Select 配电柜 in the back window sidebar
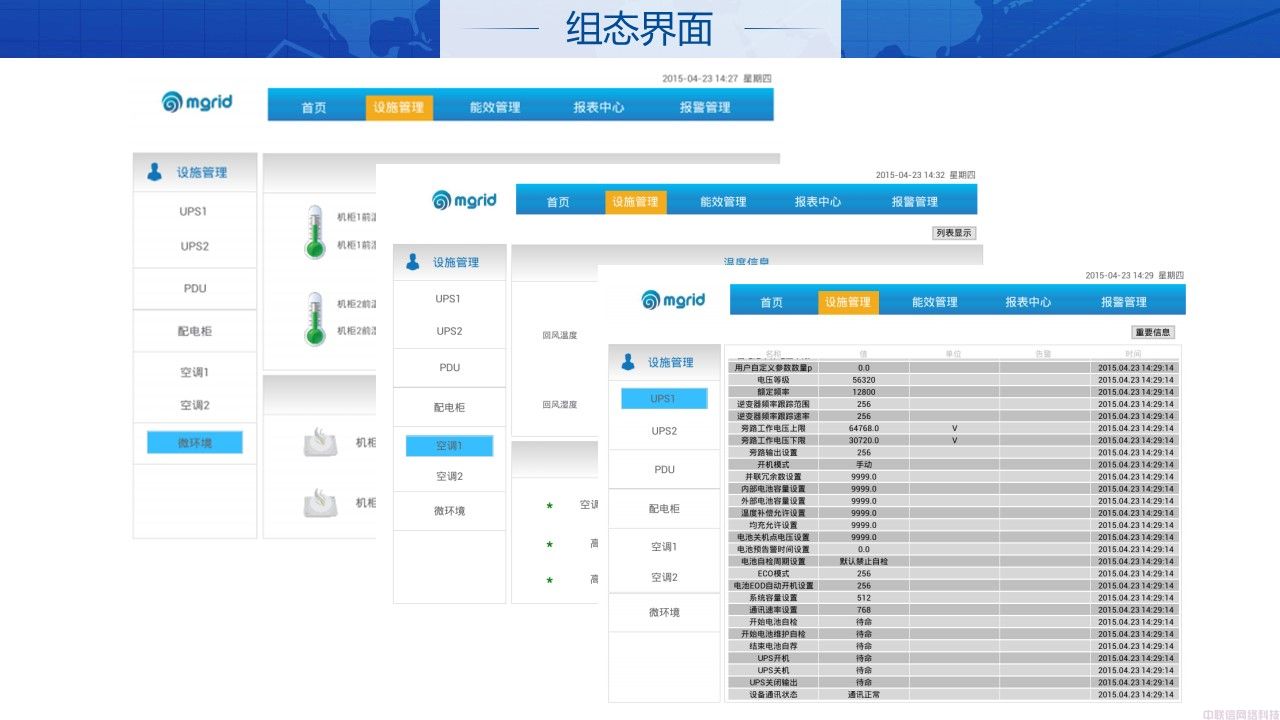Viewport: 1280px width, 720px height. (195, 331)
